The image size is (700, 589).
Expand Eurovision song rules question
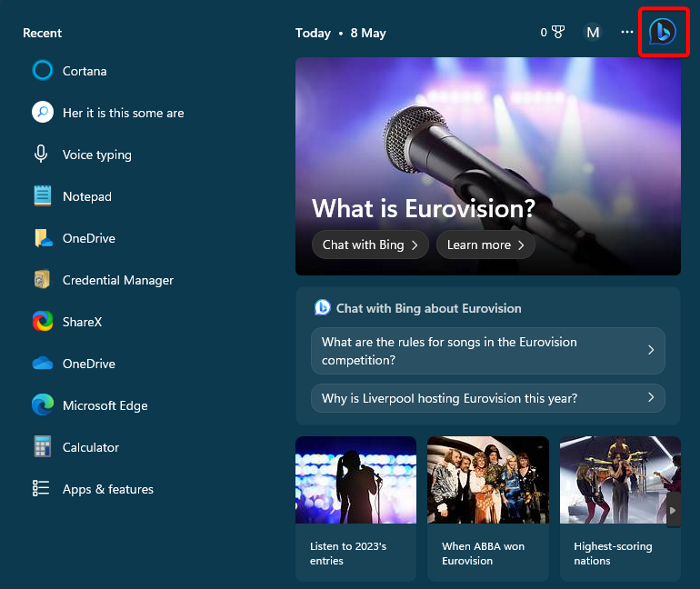tap(488, 351)
